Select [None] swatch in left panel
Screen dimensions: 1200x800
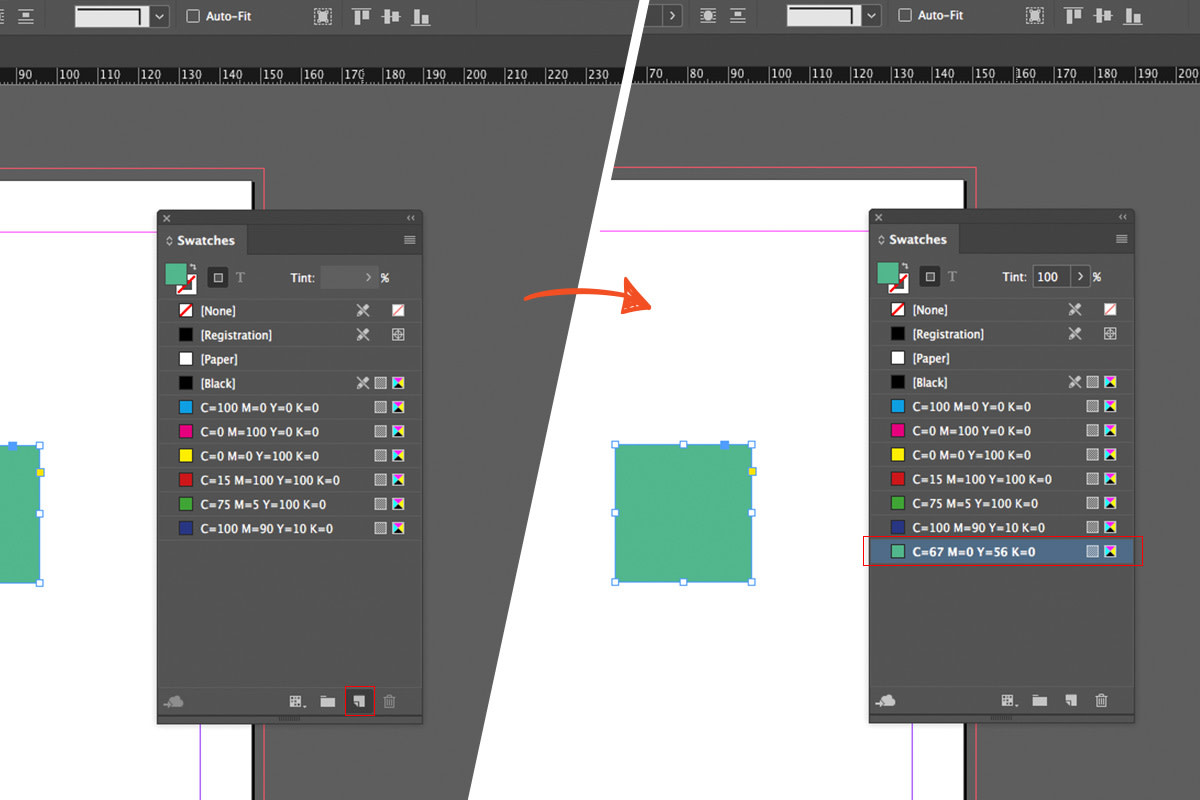coord(290,311)
